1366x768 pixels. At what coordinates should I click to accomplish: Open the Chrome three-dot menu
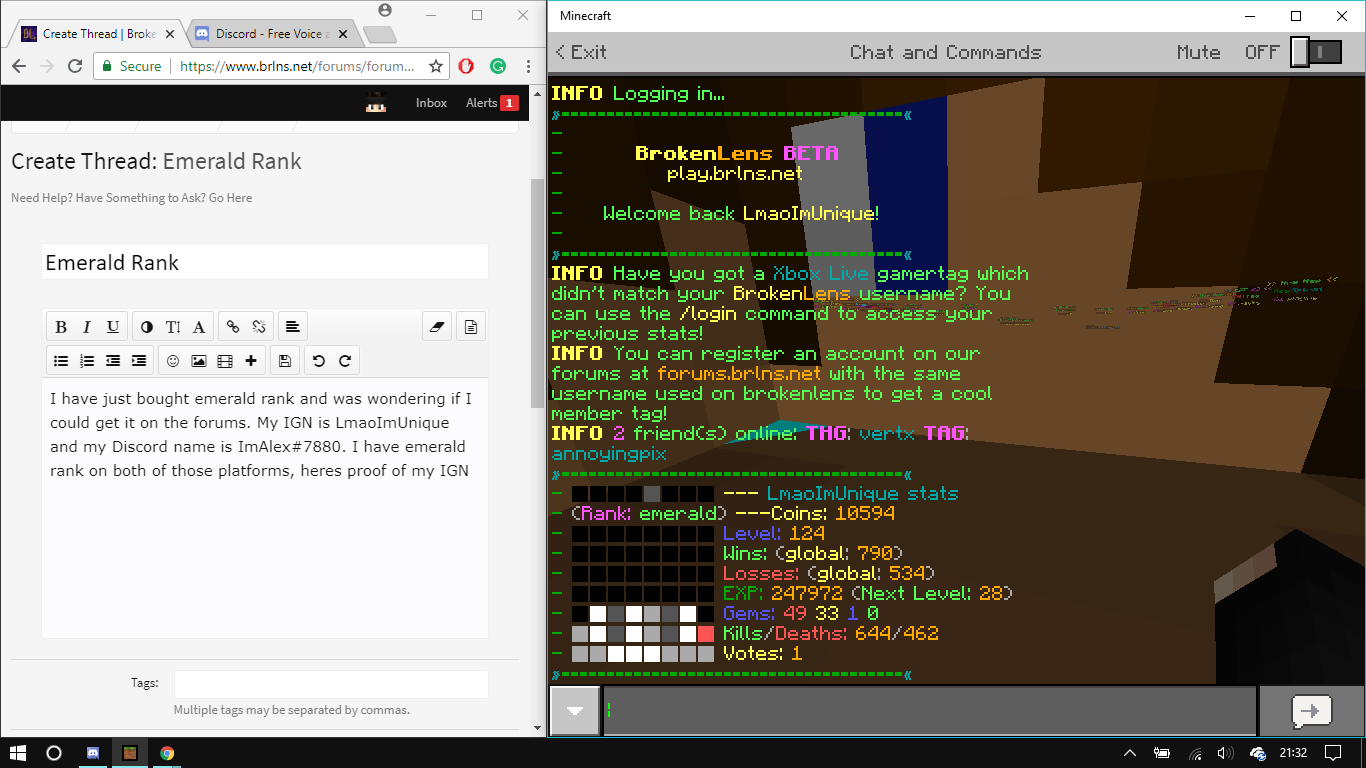click(x=527, y=66)
